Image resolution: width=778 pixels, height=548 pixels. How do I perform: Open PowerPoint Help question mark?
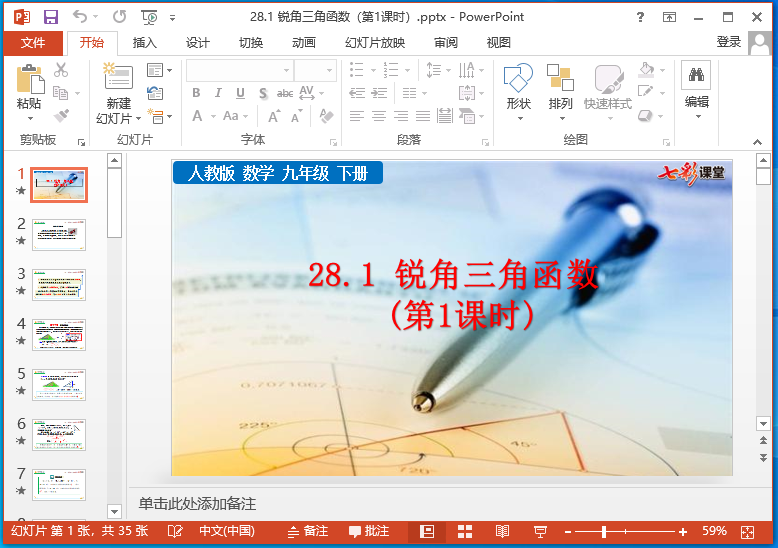[x=641, y=17]
